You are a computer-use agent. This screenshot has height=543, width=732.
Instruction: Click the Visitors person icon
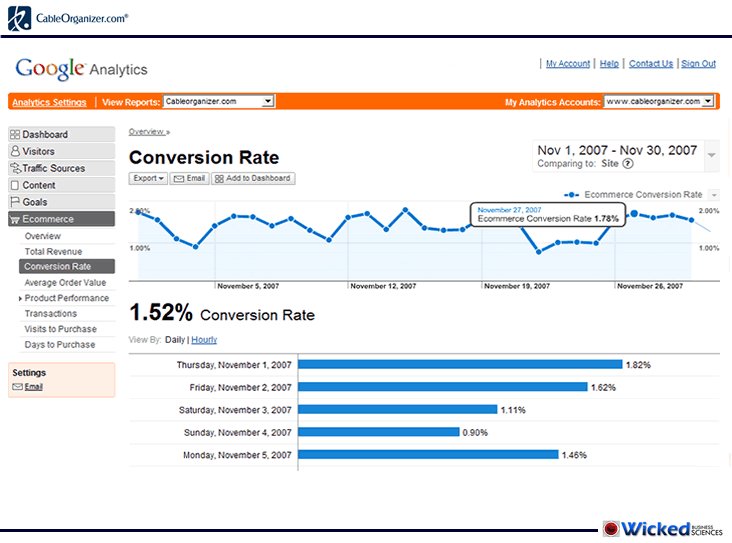pyautogui.click(x=15, y=152)
